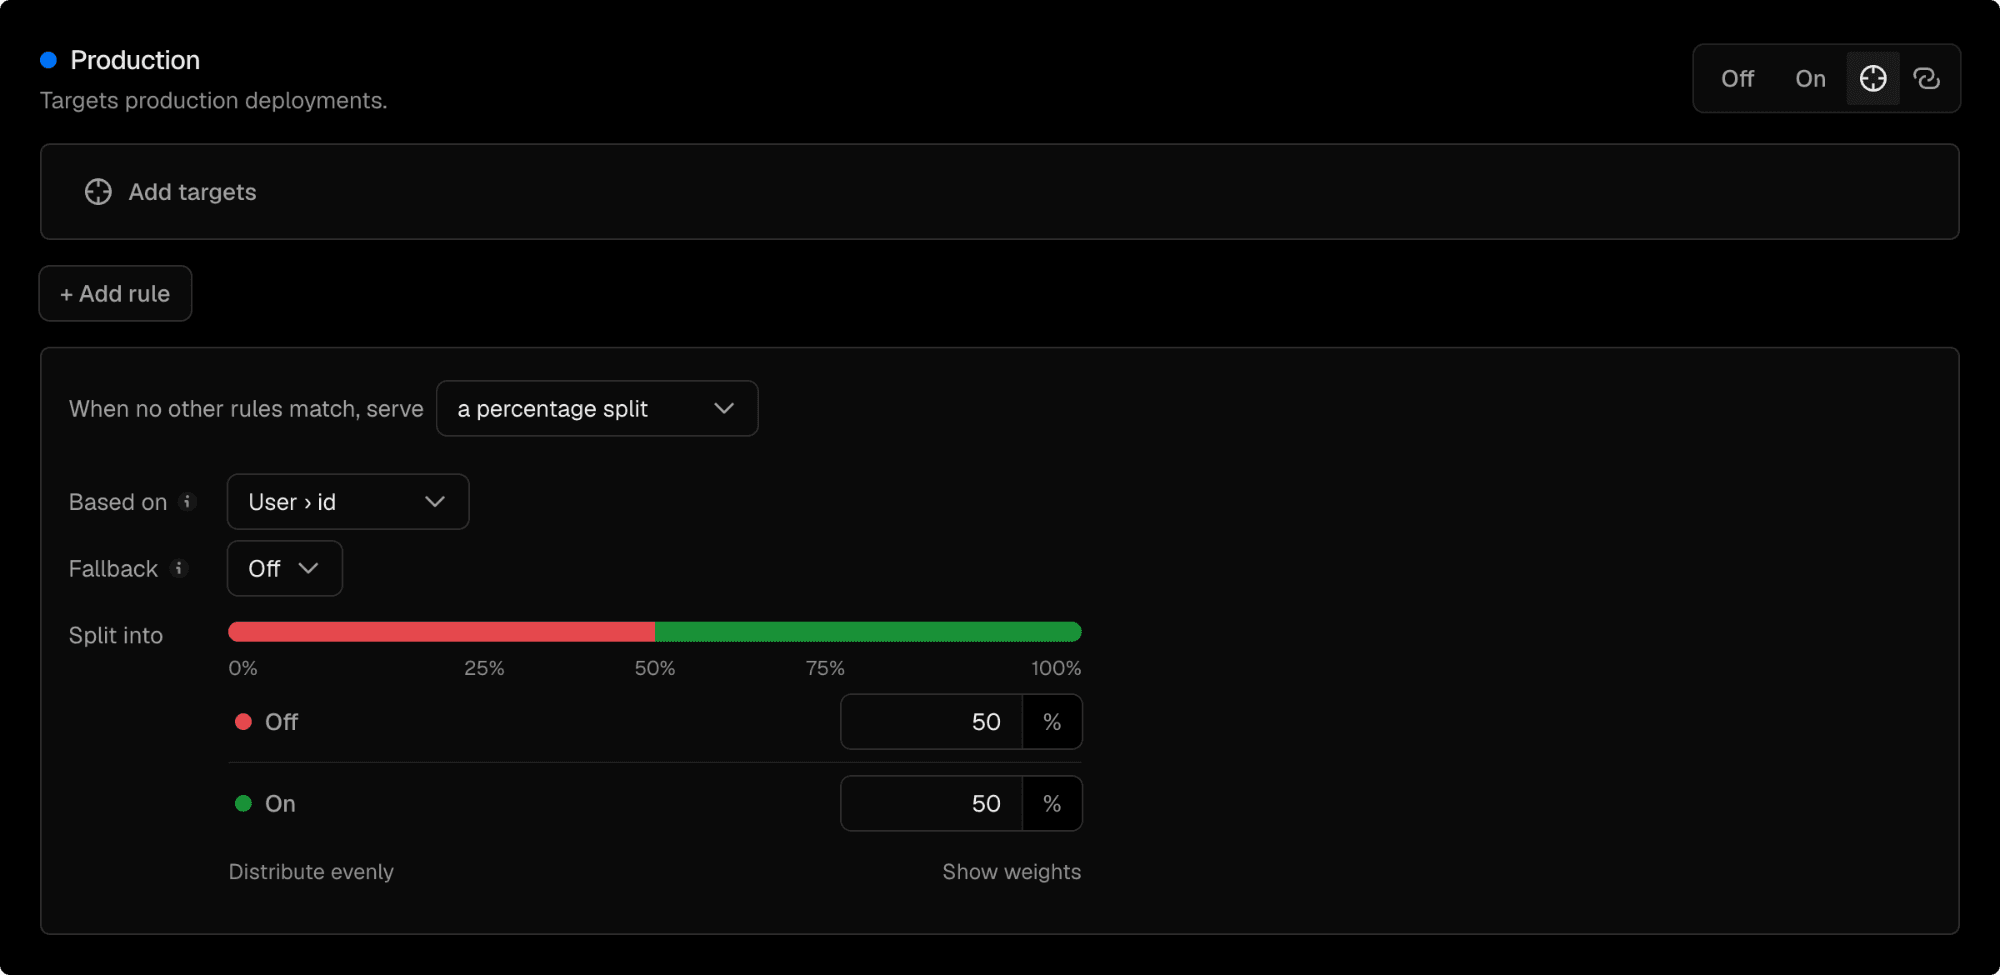Click the + Add rule button
Image resolution: width=2000 pixels, height=975 pixels.
tap(115, 293)
